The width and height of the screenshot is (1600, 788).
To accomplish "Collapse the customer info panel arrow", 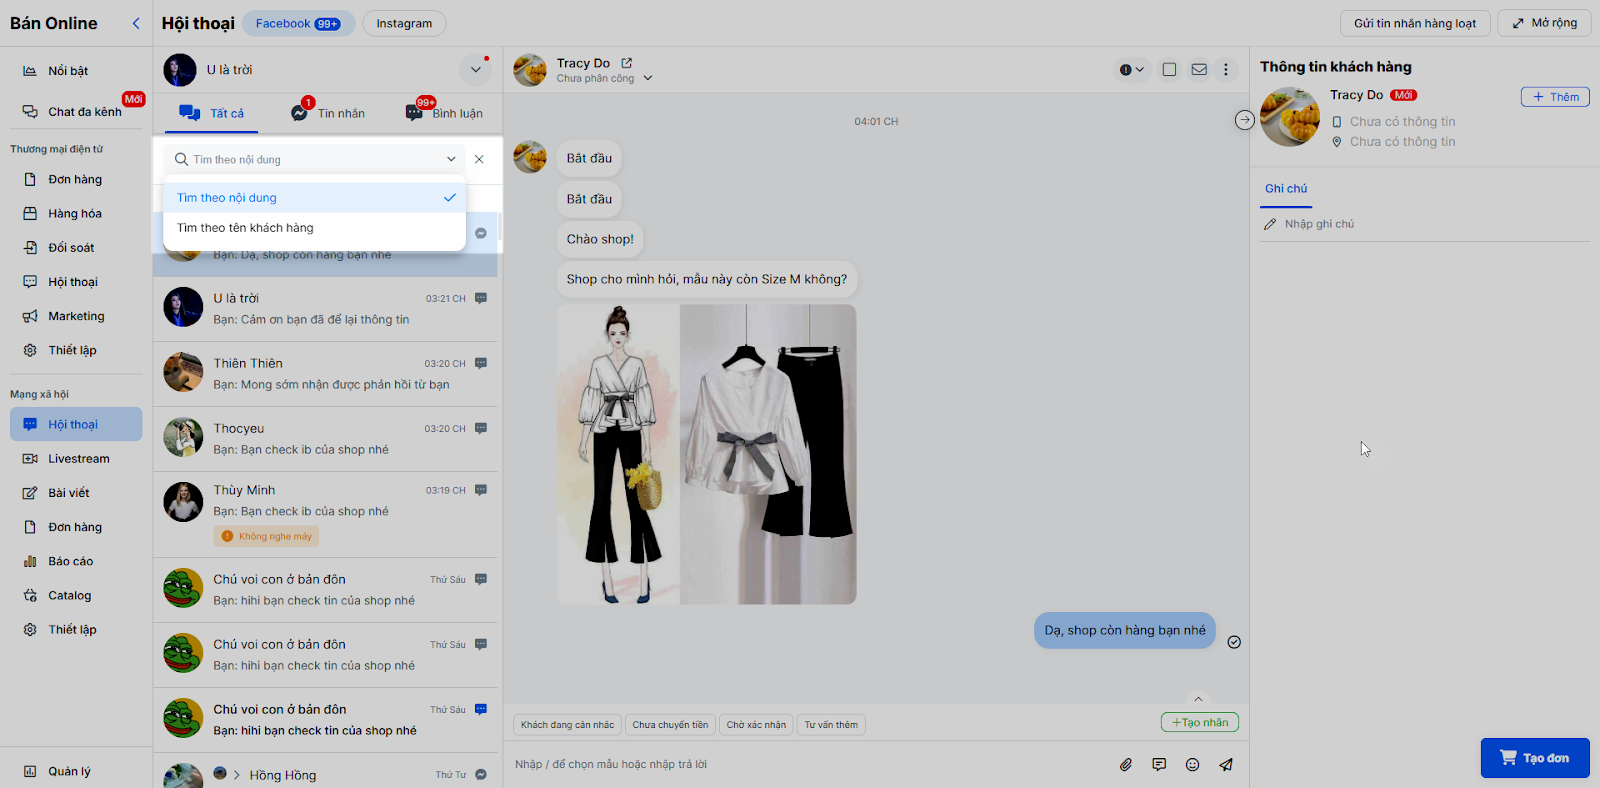I will pyautogui.click(x=1244, y=120).
